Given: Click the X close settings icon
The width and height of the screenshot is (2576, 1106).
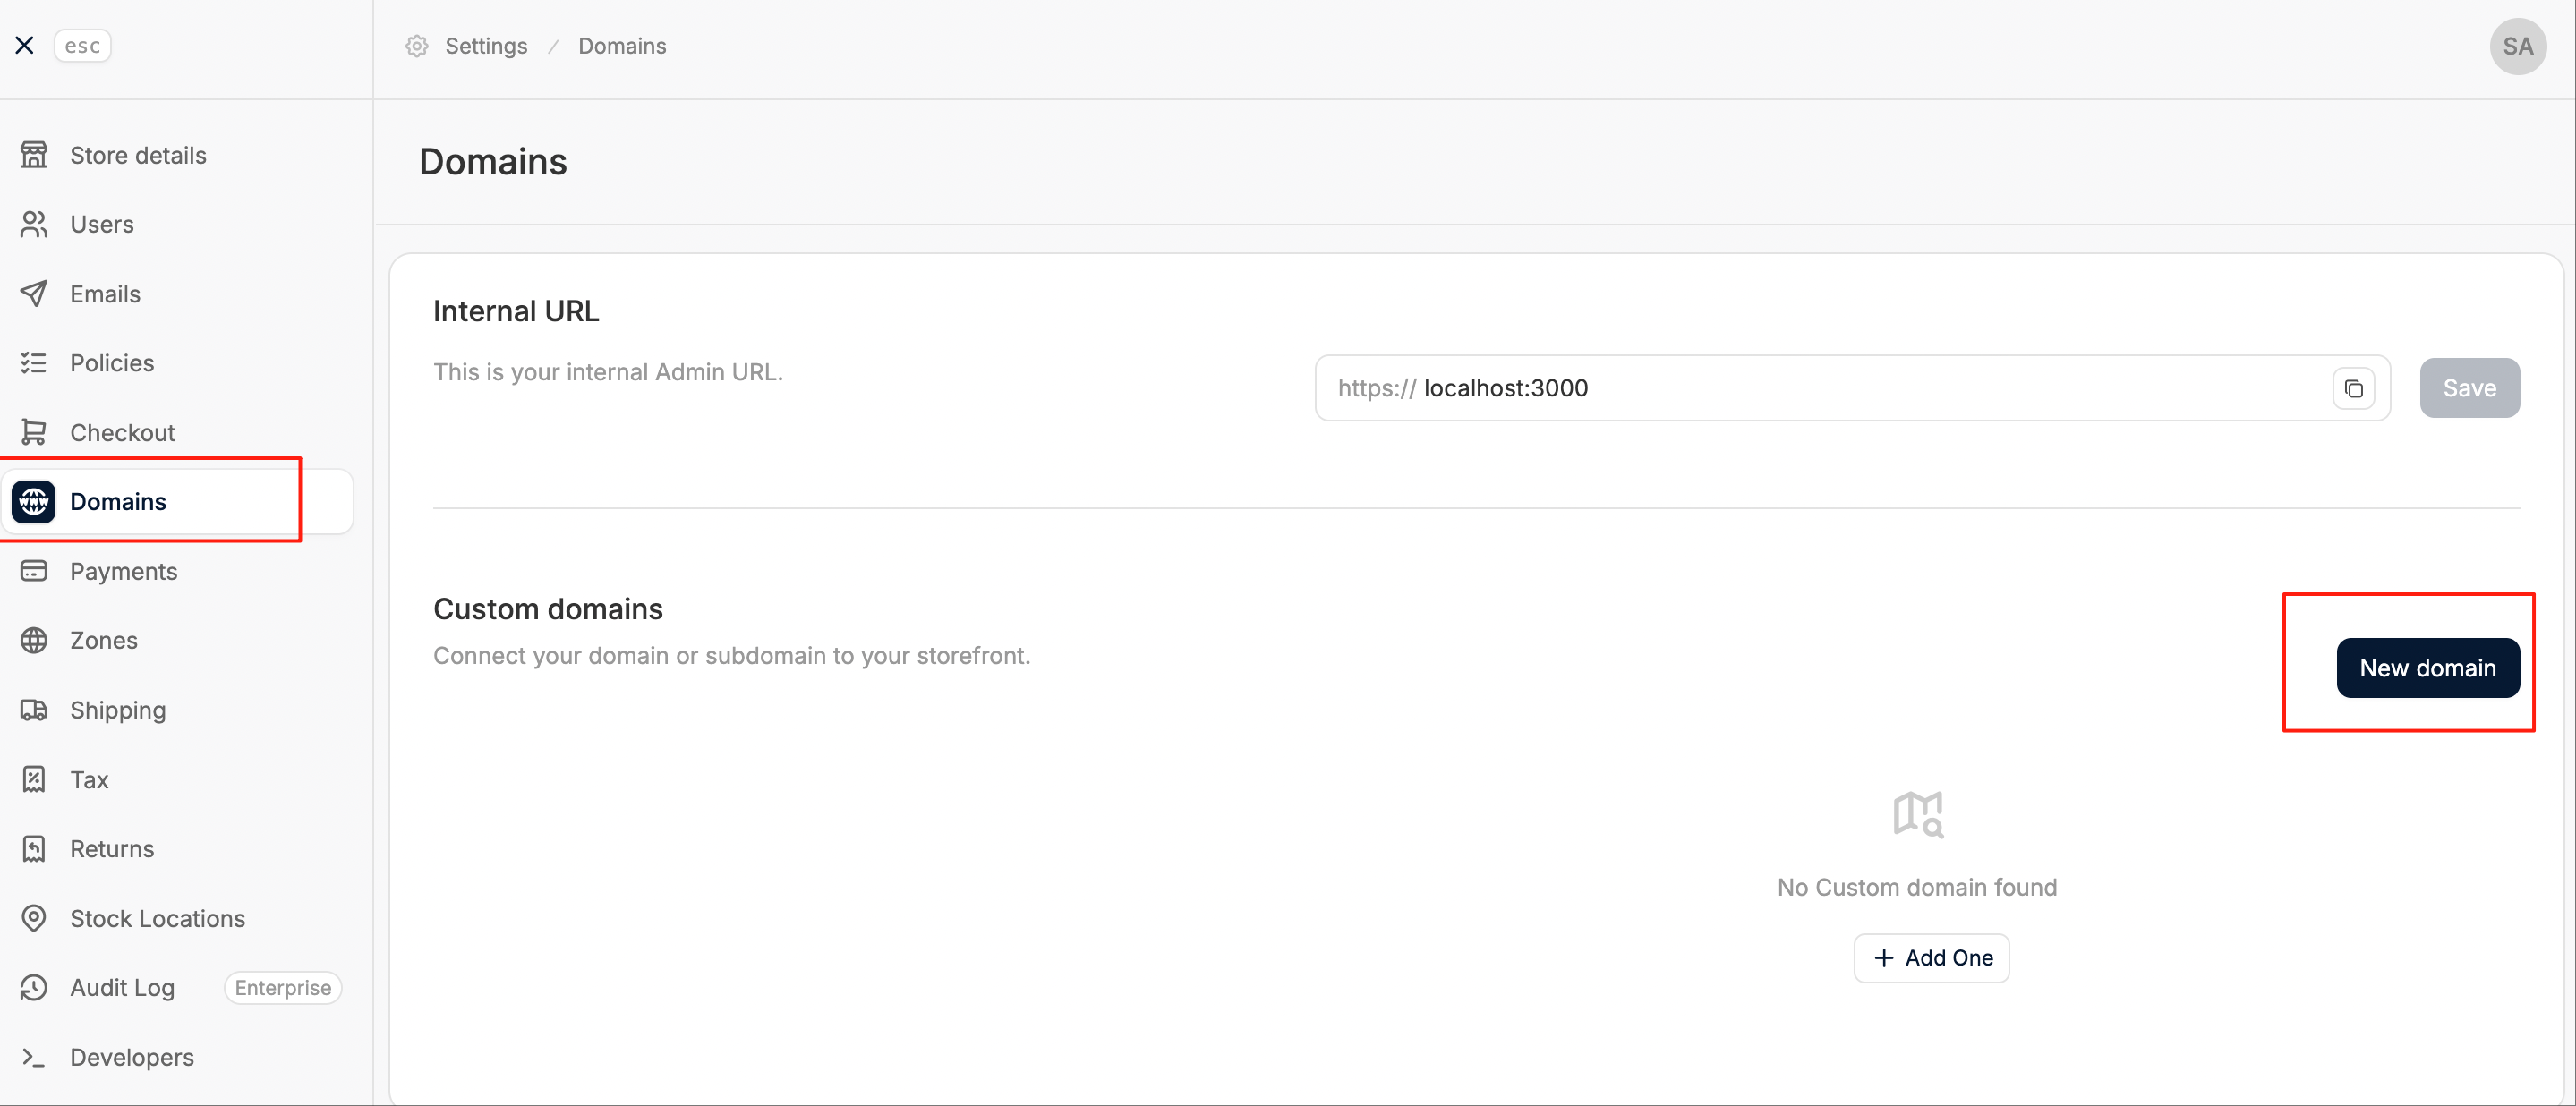Looking at the screenshot, I should [x=25, y=46].
